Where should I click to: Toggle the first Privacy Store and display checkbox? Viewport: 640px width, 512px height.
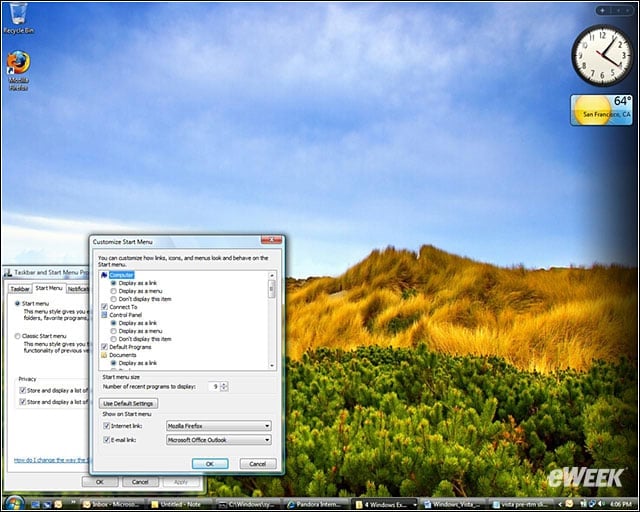pos(22,390)
